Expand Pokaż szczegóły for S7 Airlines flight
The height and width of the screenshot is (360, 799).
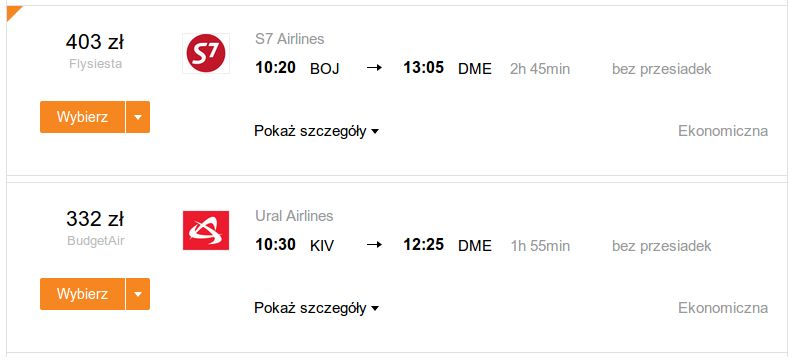316,131
